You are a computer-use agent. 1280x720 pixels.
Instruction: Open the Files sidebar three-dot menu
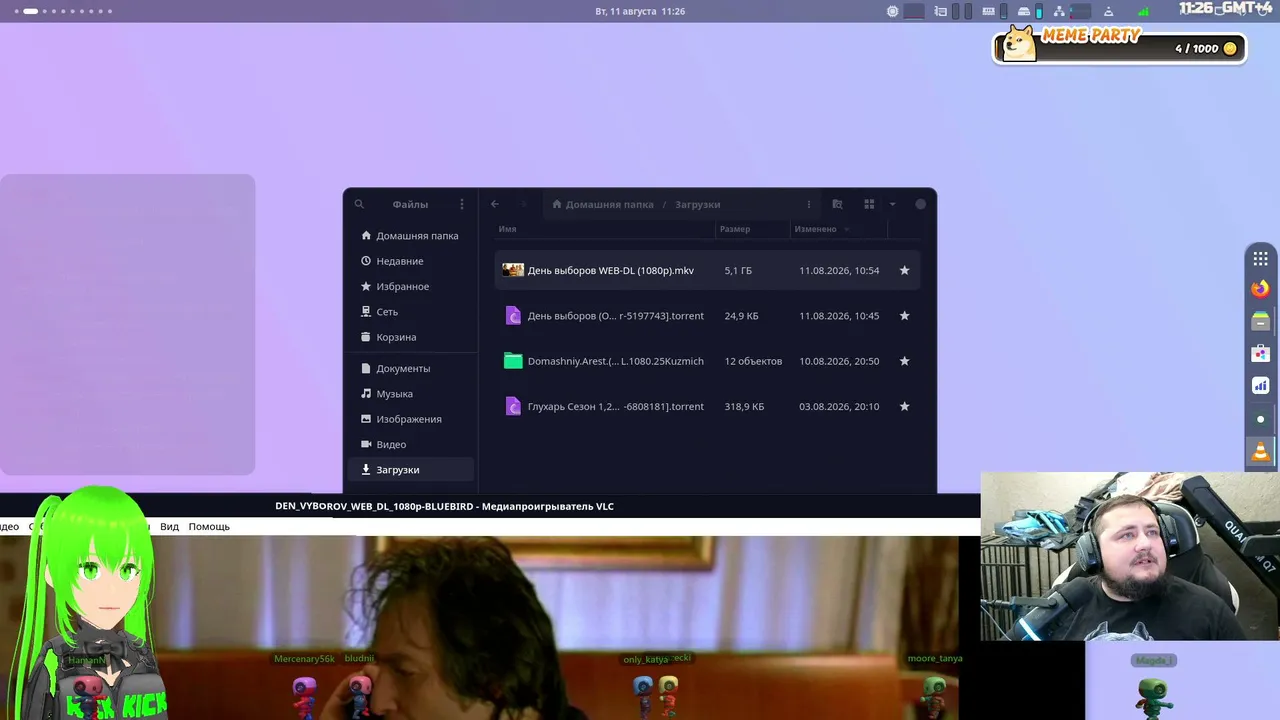462,204
